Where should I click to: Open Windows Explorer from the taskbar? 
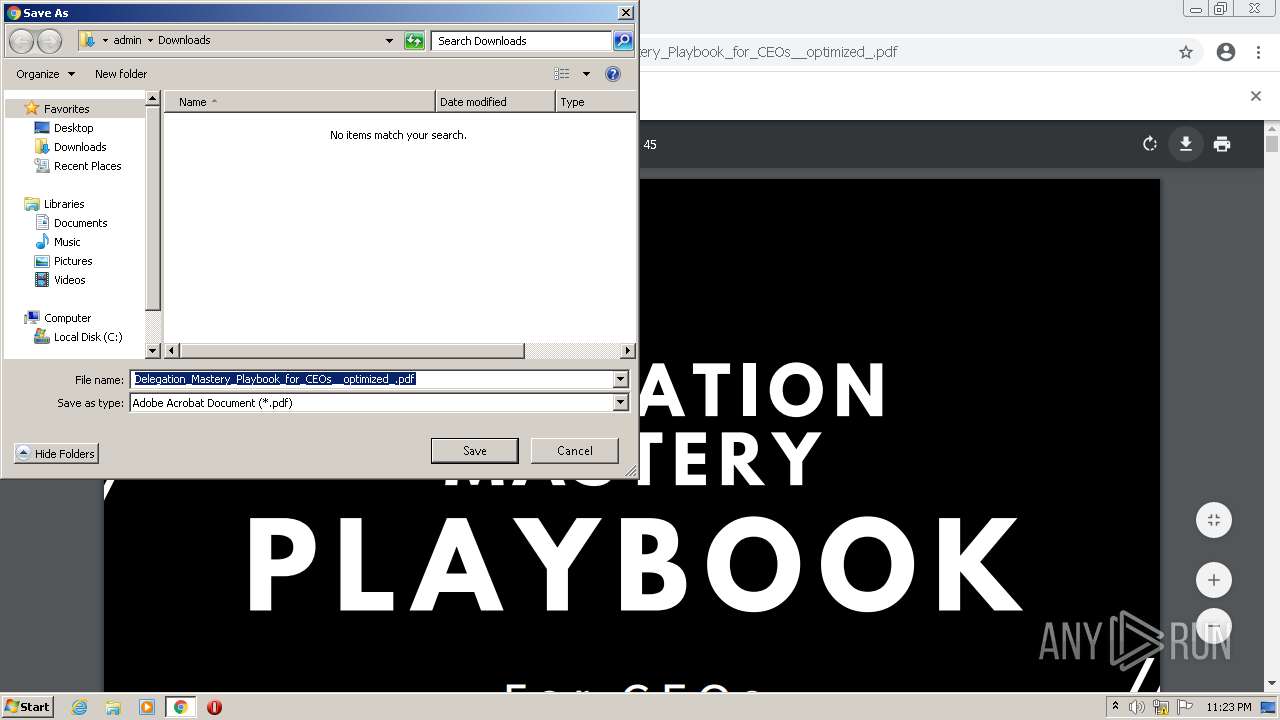(x=113, y=707)
